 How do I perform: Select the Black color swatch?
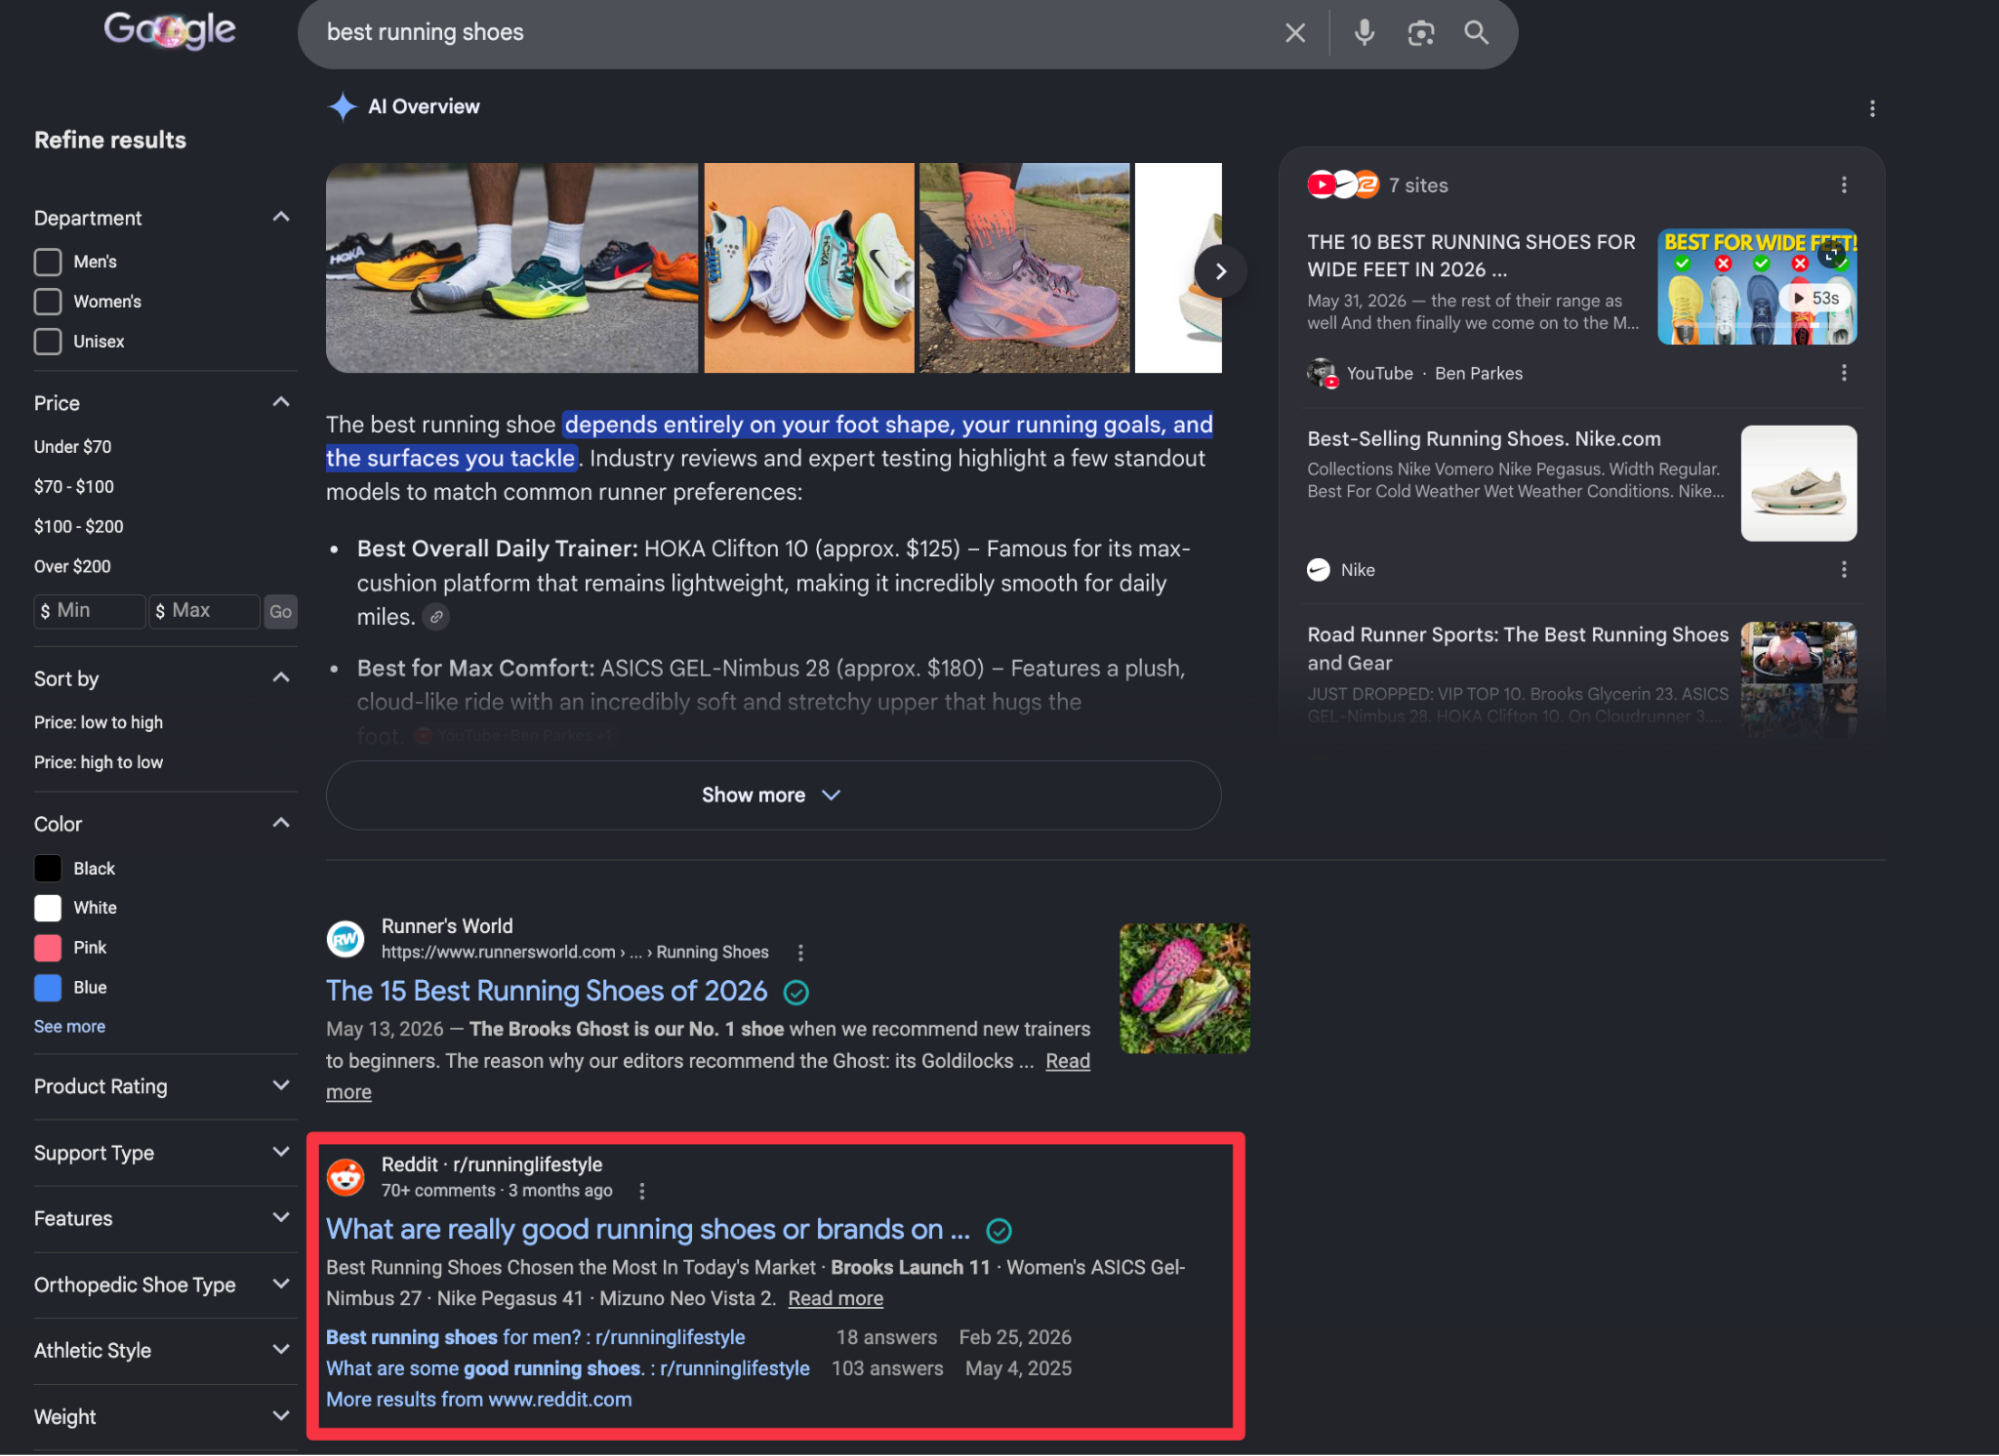coord(48,869)
